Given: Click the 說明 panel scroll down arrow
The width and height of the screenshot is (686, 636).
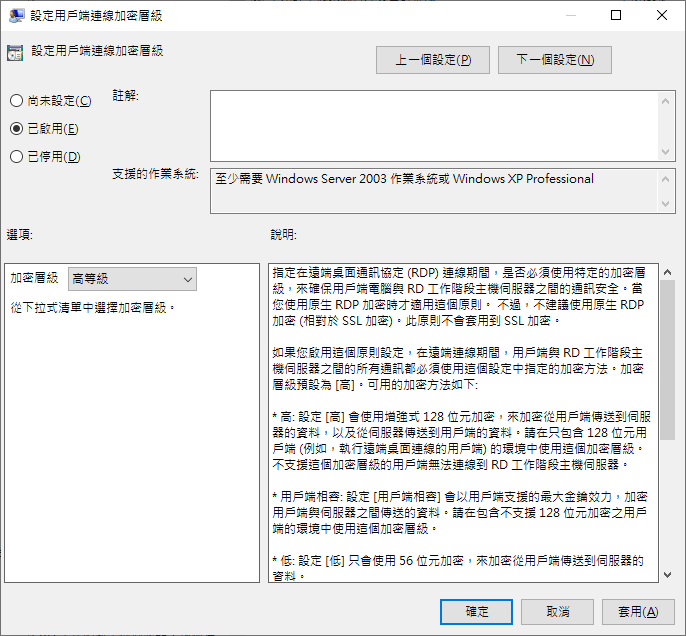Looking at the screenshot, I should 667,573.
